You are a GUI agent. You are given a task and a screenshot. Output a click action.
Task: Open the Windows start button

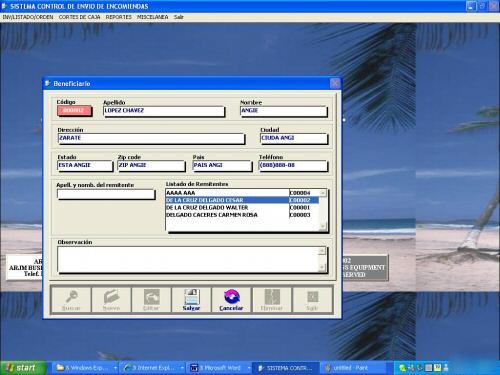(23, 368)
